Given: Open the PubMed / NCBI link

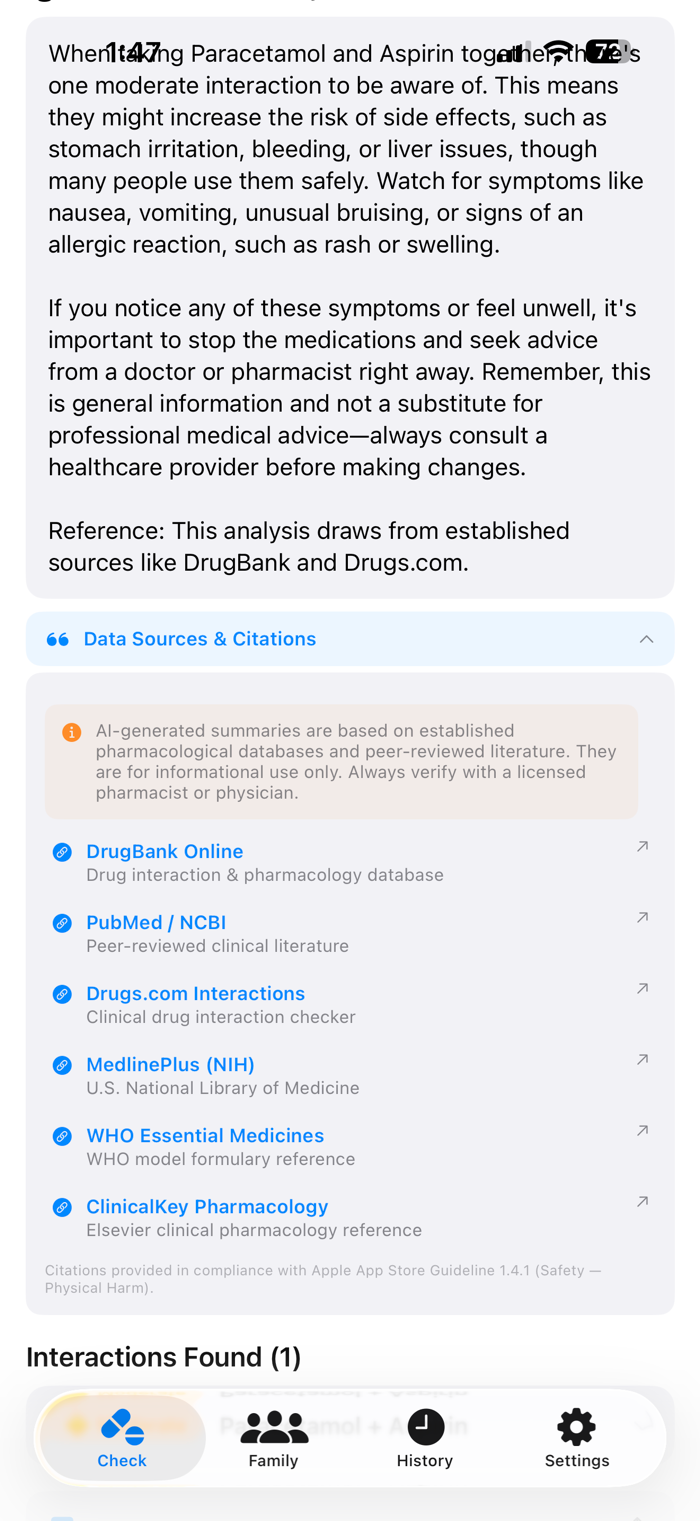Looking at the screenshot, I should pyautogui.click(x=156, y=922).
